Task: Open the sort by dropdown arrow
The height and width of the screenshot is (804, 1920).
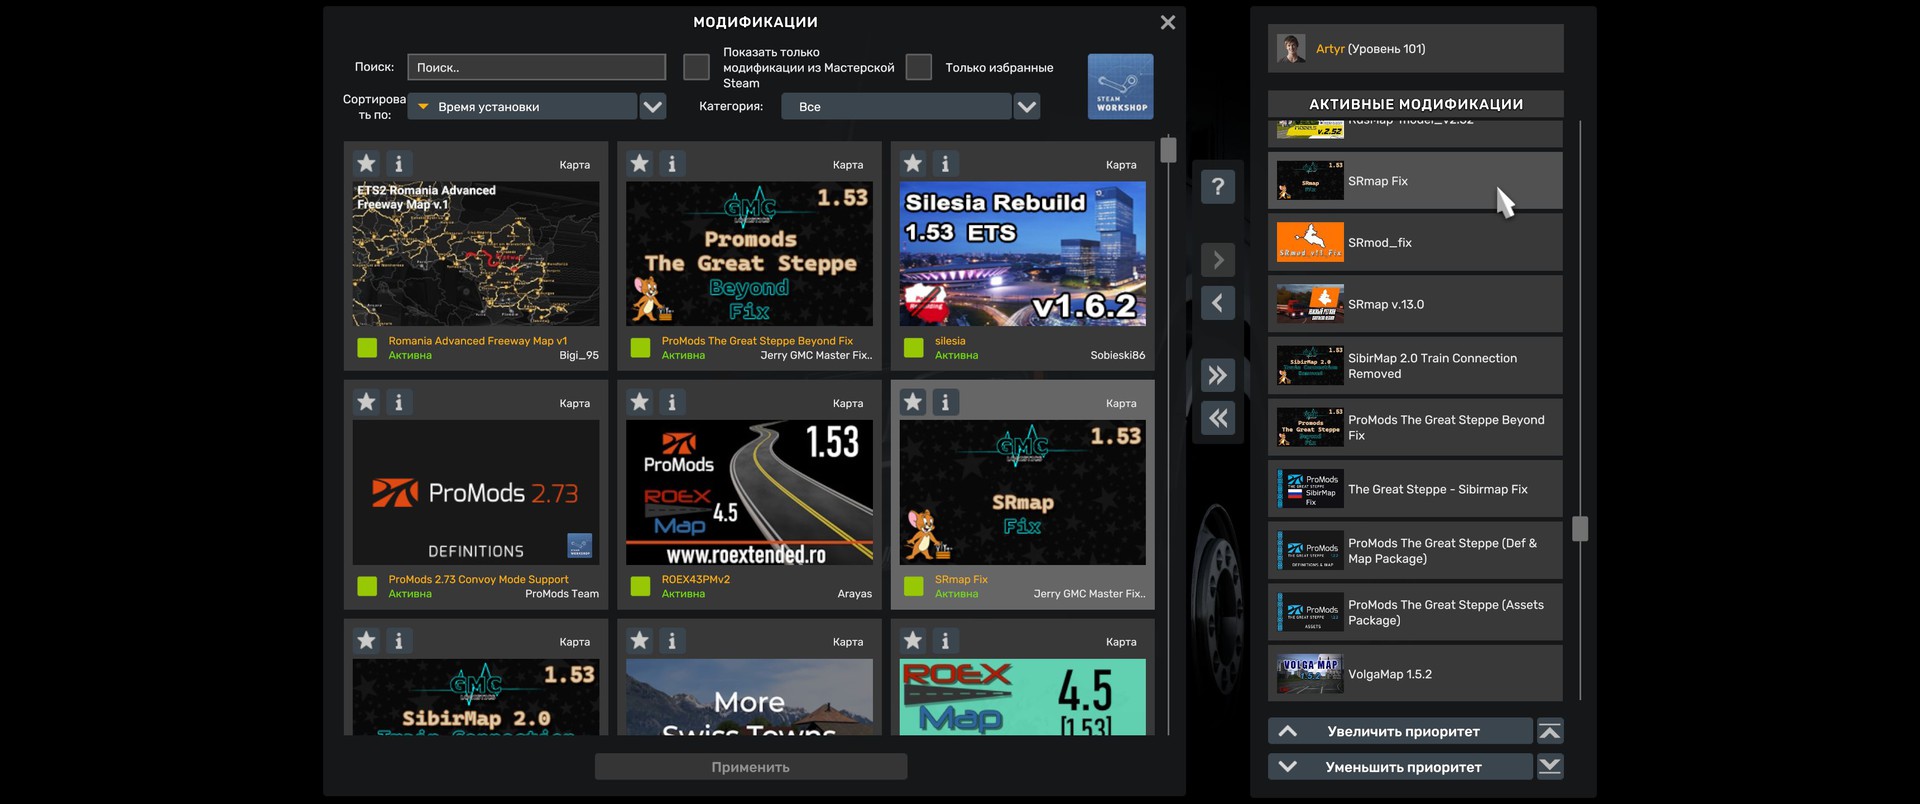Action: pyautogui.click(x=653, y=106)
